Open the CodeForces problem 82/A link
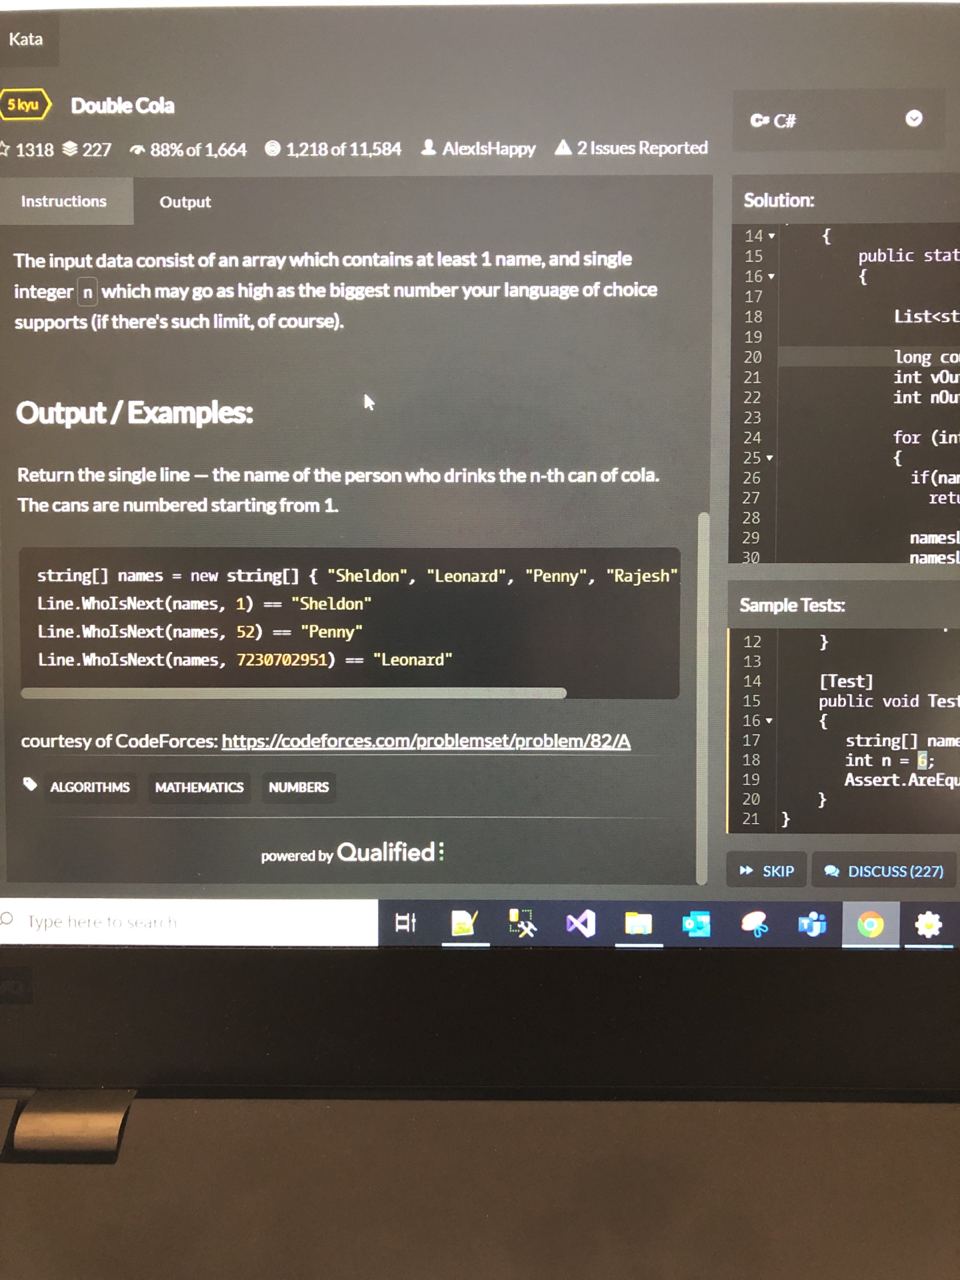The height and width of the screenshot is (1280, 960). [426, 741]
